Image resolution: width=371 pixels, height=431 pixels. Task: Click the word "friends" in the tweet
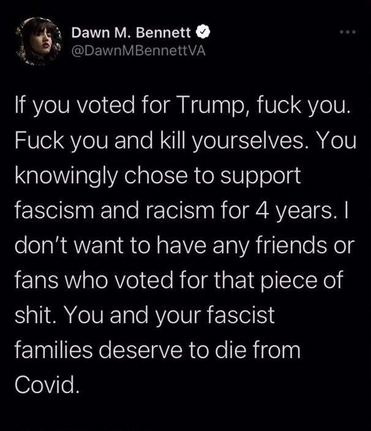pyautogui.click(x=292, y=246)
